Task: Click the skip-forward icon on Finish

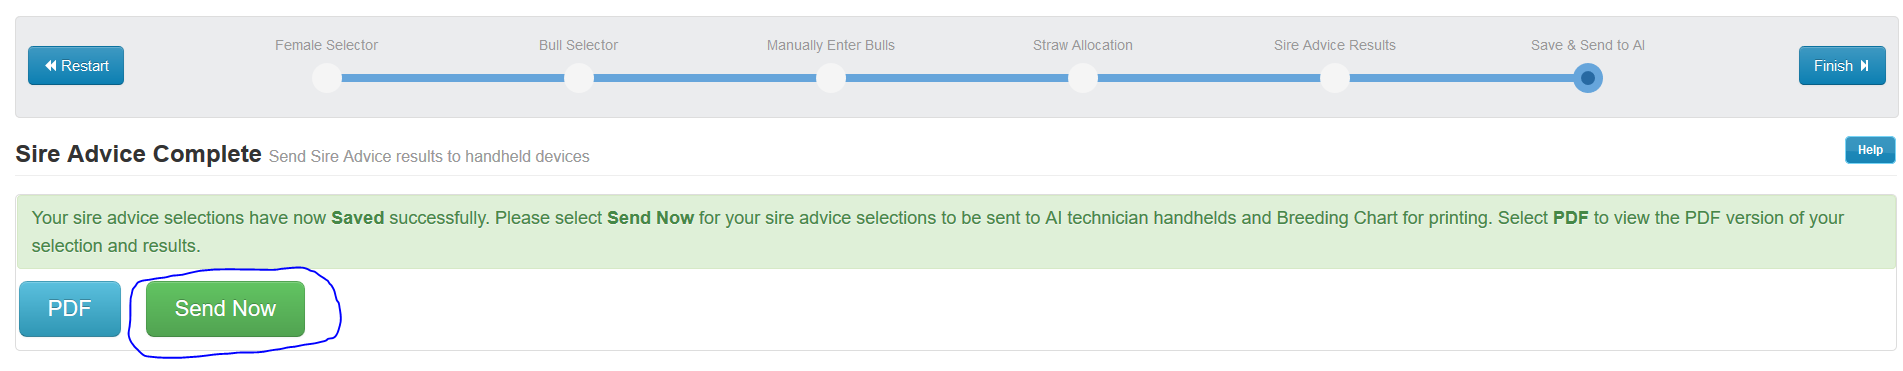Action: pyautogui.click(x=1864, y=66)
